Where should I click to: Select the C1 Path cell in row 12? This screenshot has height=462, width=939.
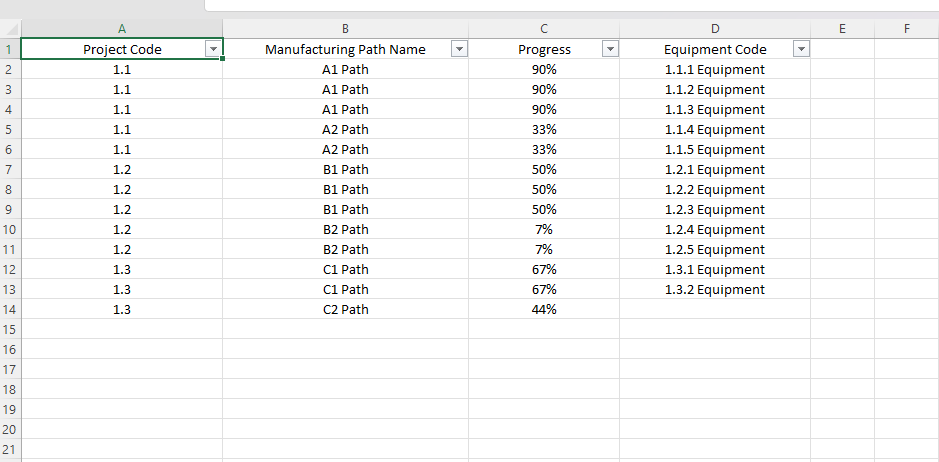pyautogui.click(x=346, y=270)
